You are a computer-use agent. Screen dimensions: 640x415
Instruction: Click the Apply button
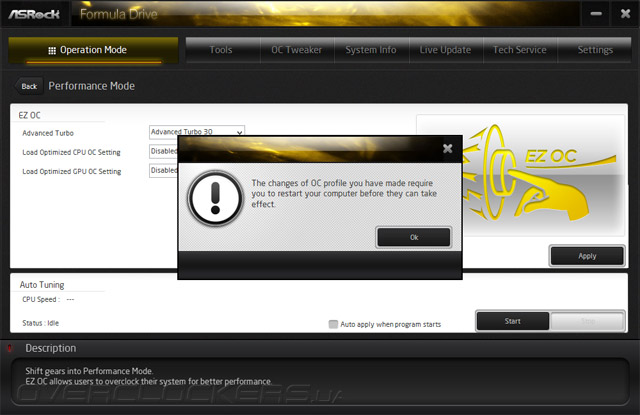pyautogui.click(x=587, y=256)
